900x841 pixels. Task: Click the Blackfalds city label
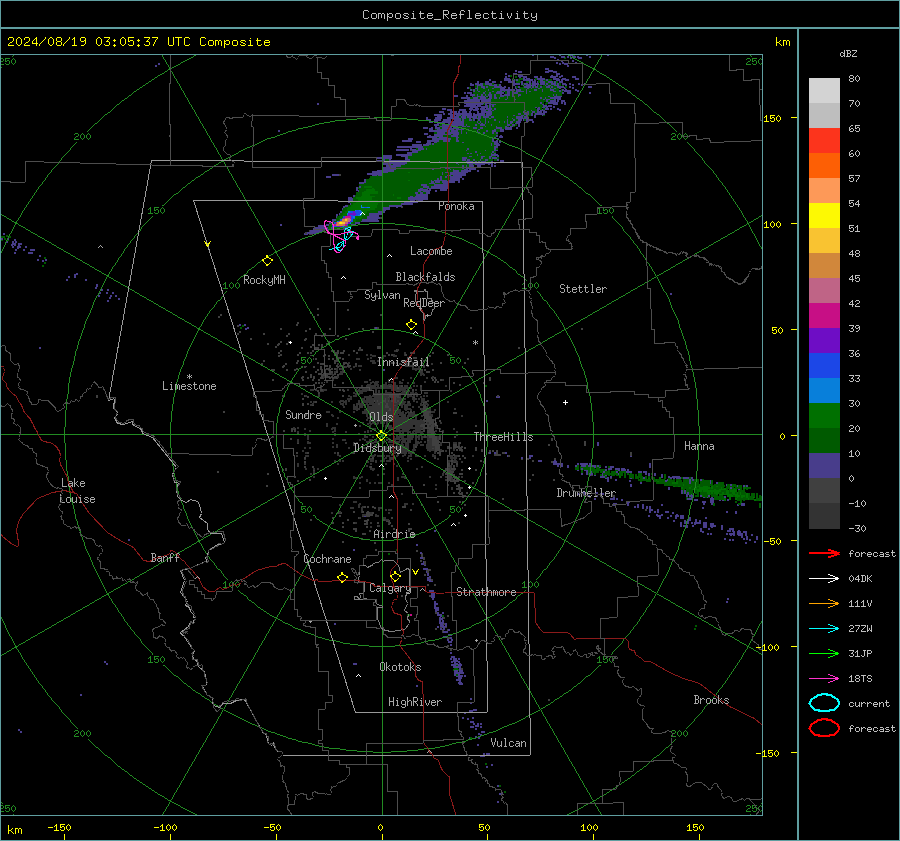[425, 277]
